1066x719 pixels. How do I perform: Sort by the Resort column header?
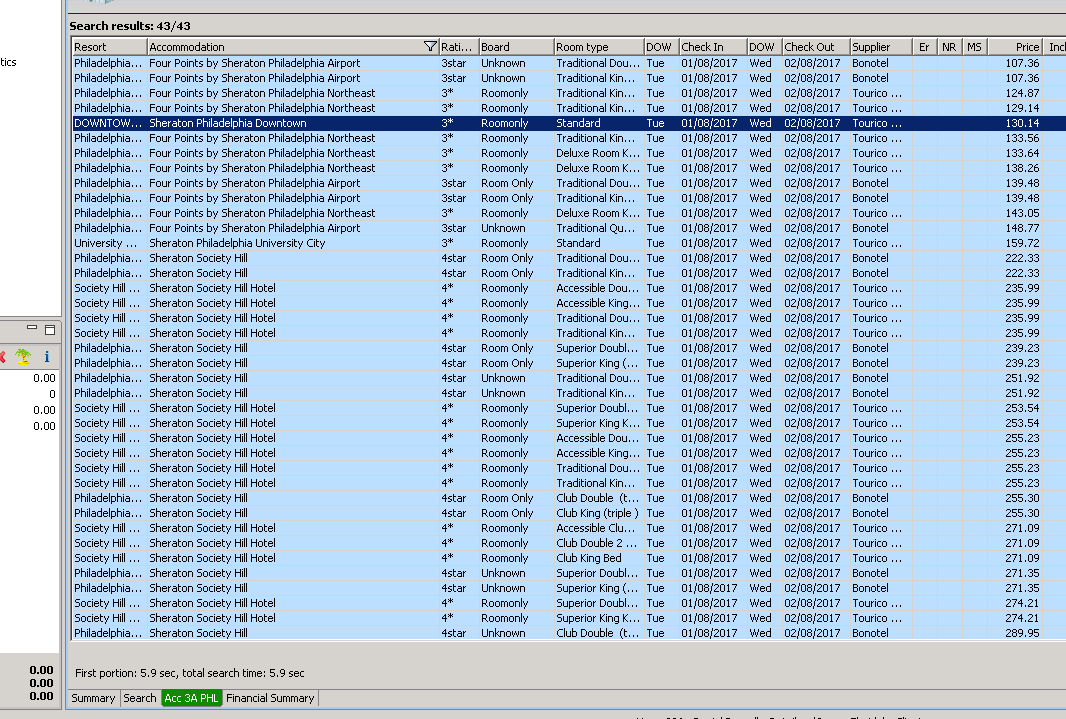109,47
